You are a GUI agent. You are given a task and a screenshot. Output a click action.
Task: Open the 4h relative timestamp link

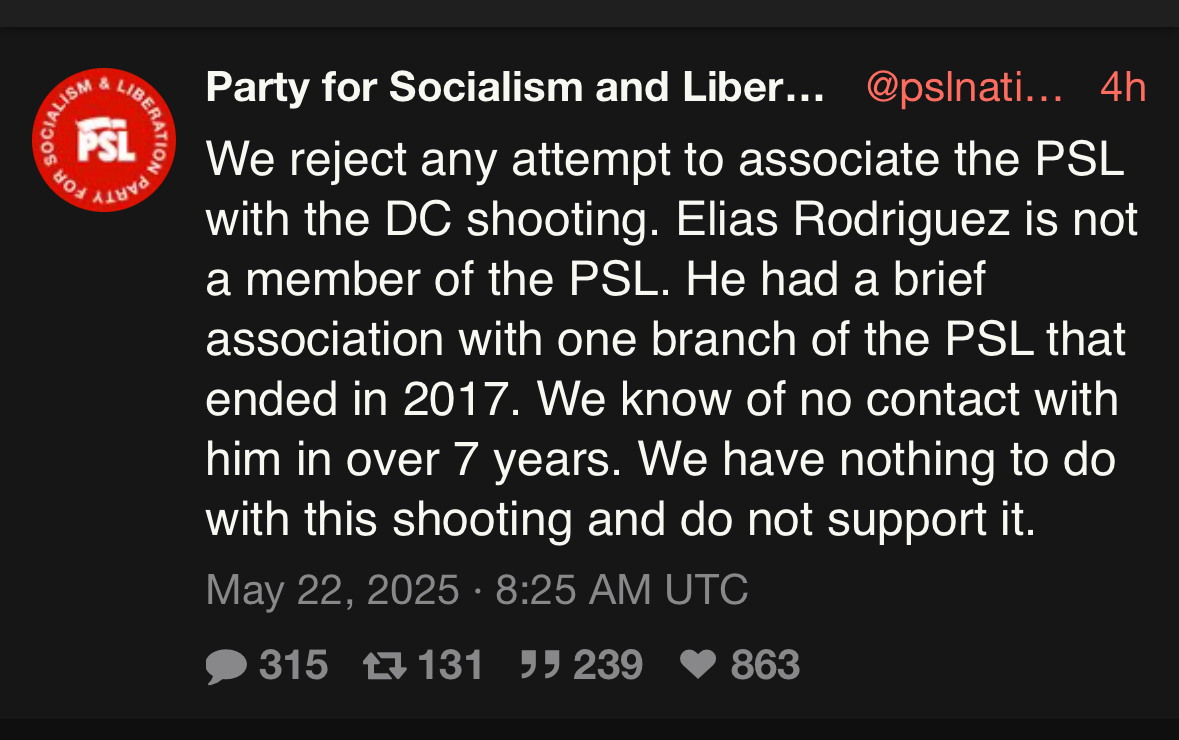[1122, 88]
